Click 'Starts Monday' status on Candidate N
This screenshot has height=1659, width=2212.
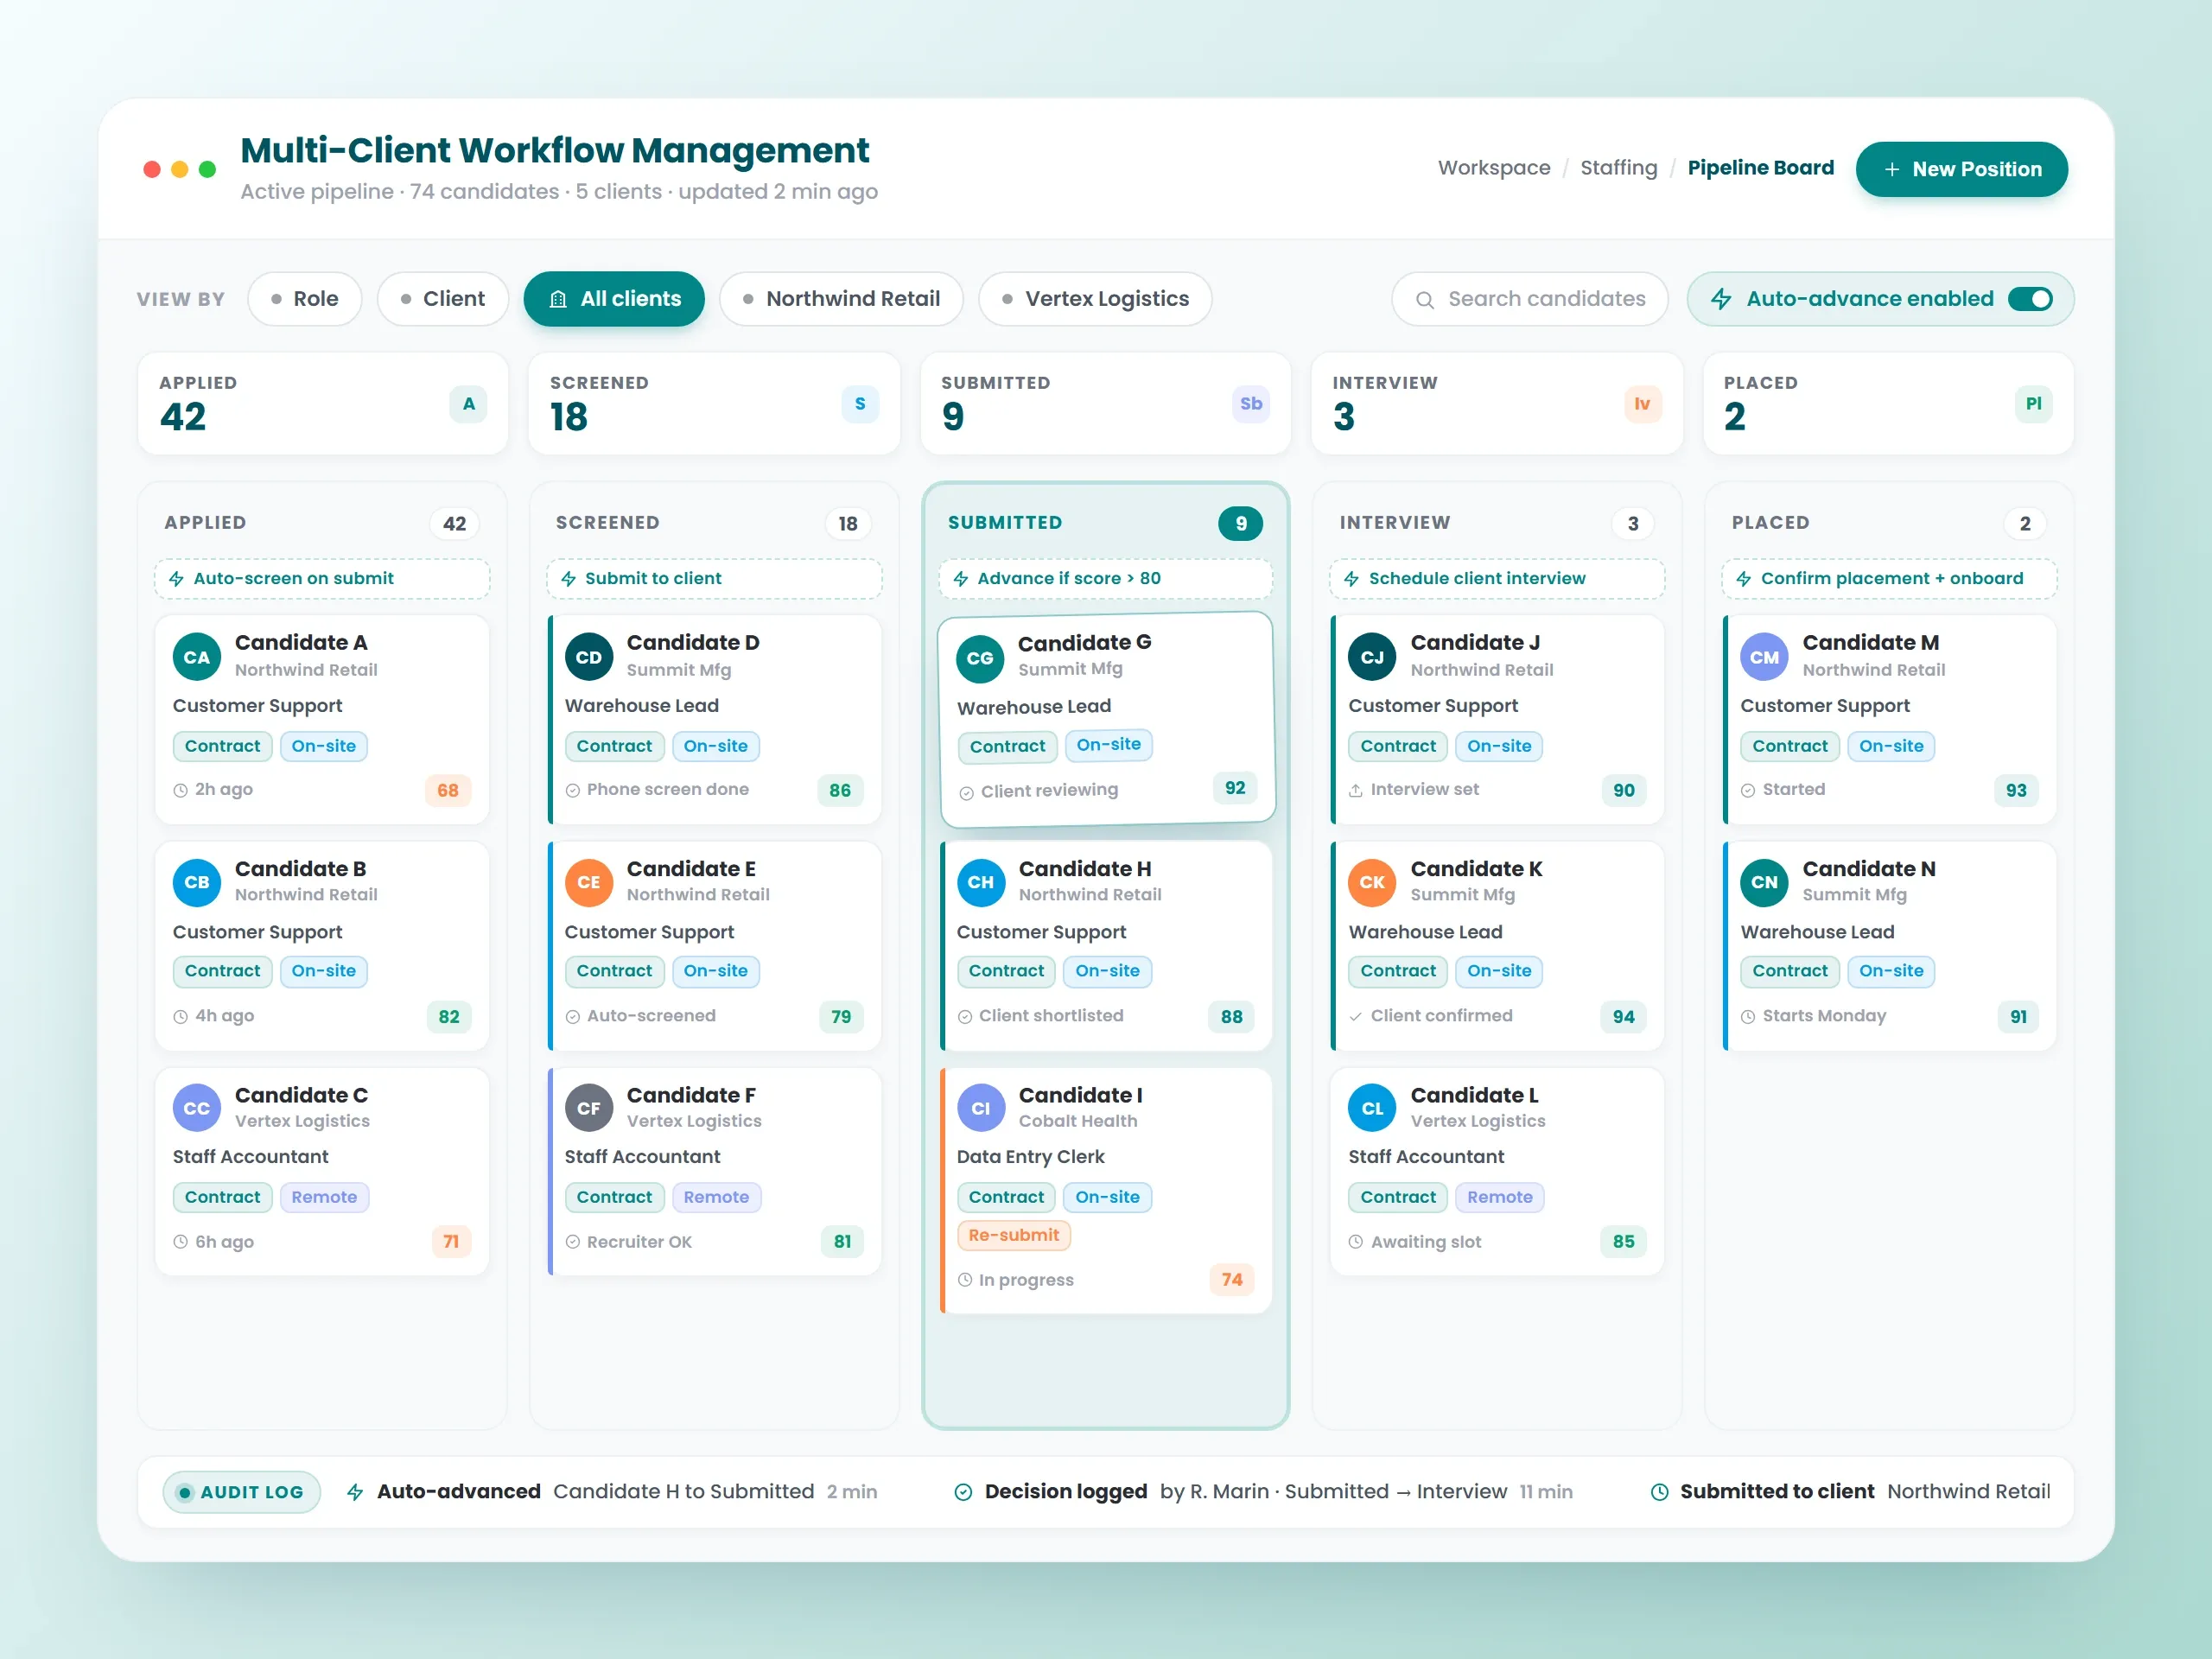click(1824, 1016)
